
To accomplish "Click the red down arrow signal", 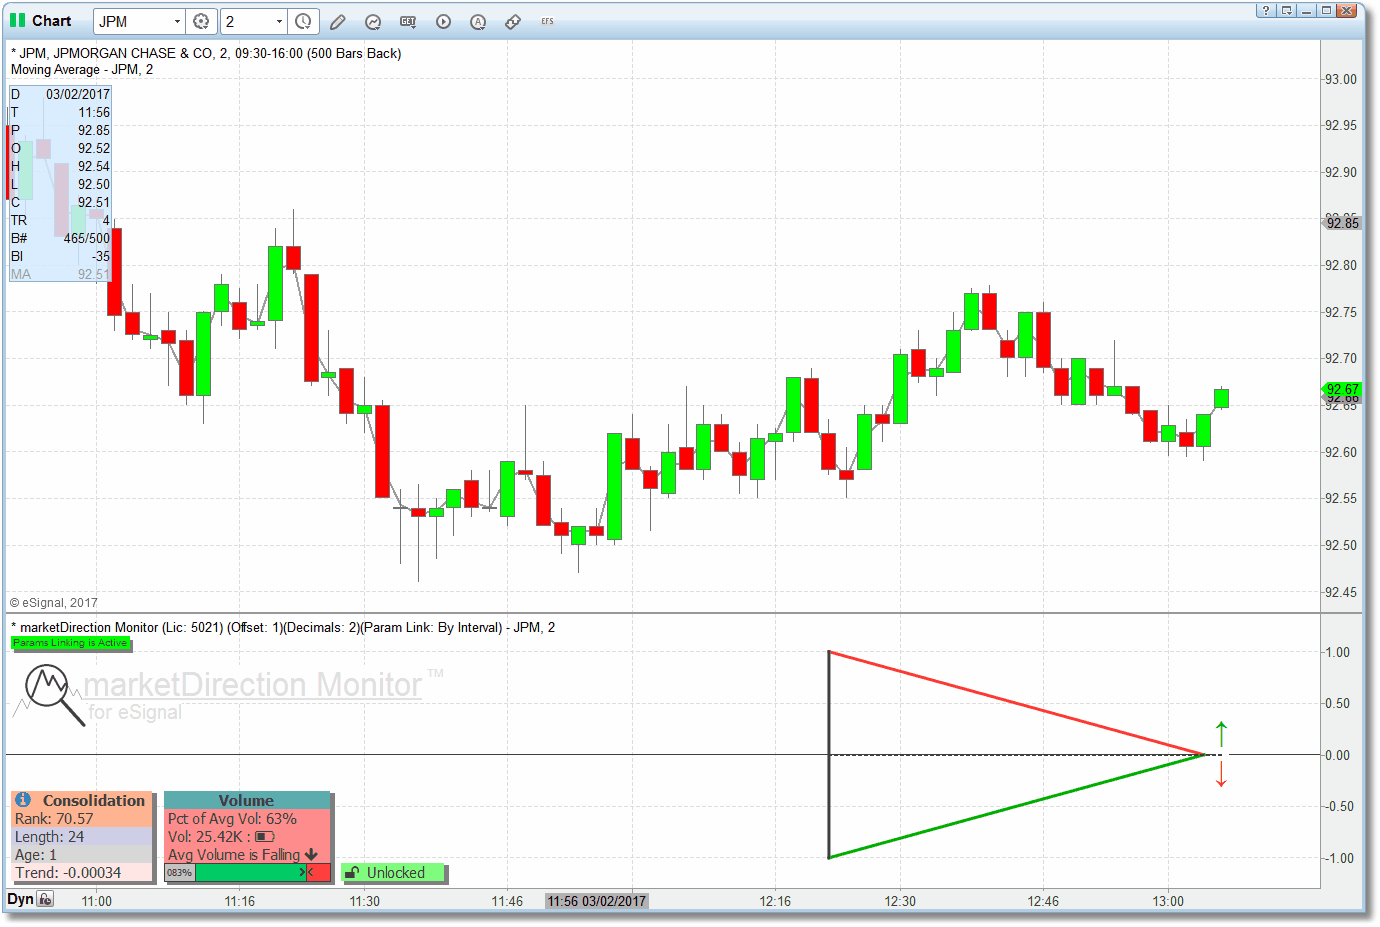I will pyautogui.click(x=1221, y=774).
